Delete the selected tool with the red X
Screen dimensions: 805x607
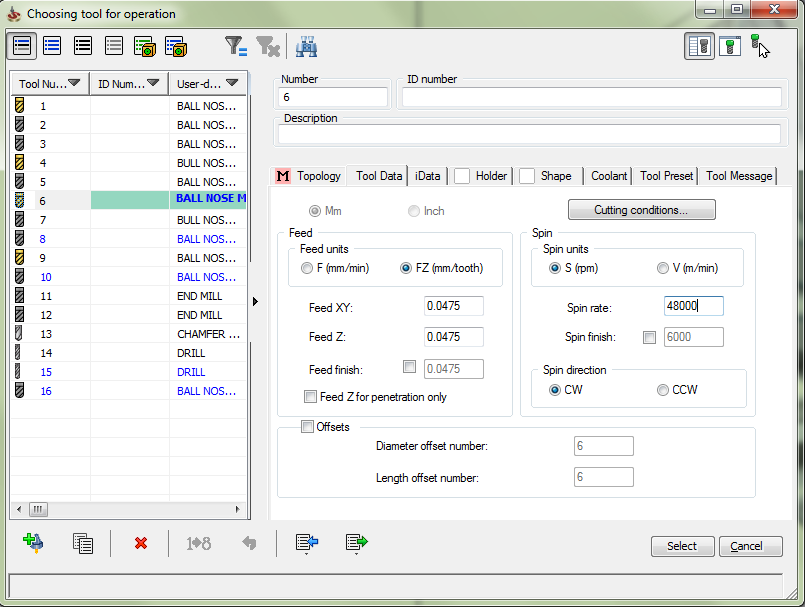point(141,543)
